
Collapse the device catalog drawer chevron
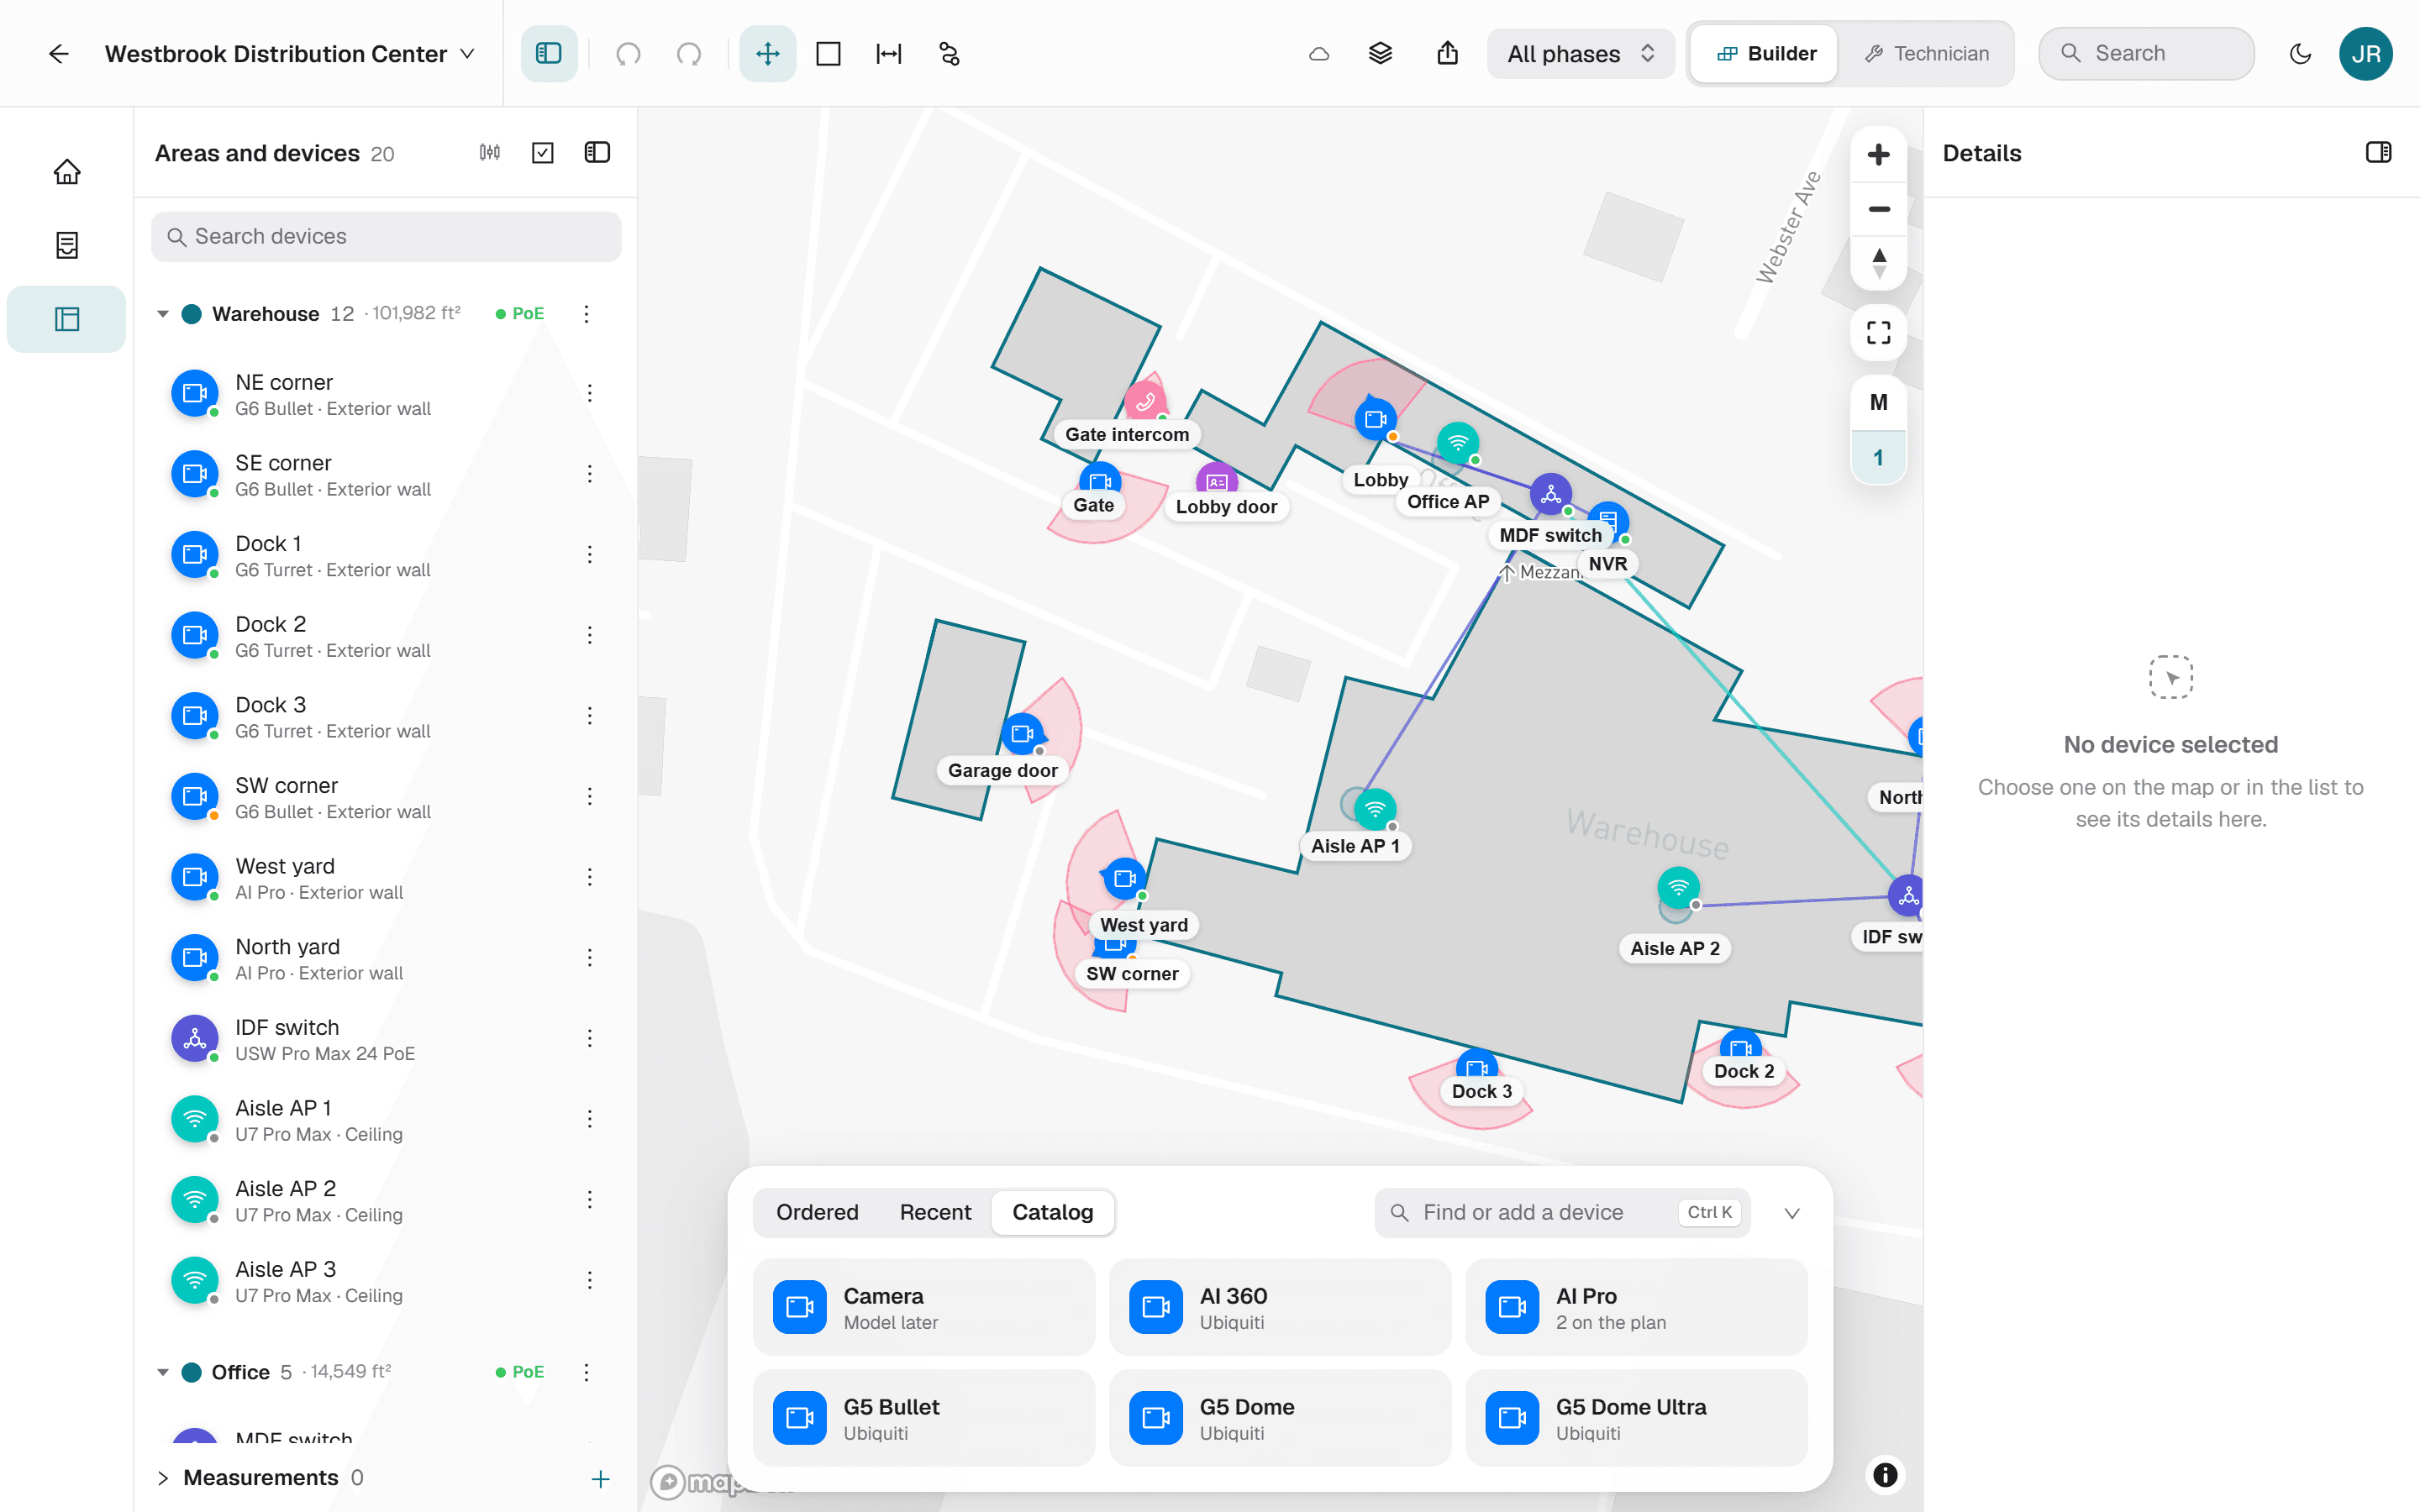(1791, 1213)
